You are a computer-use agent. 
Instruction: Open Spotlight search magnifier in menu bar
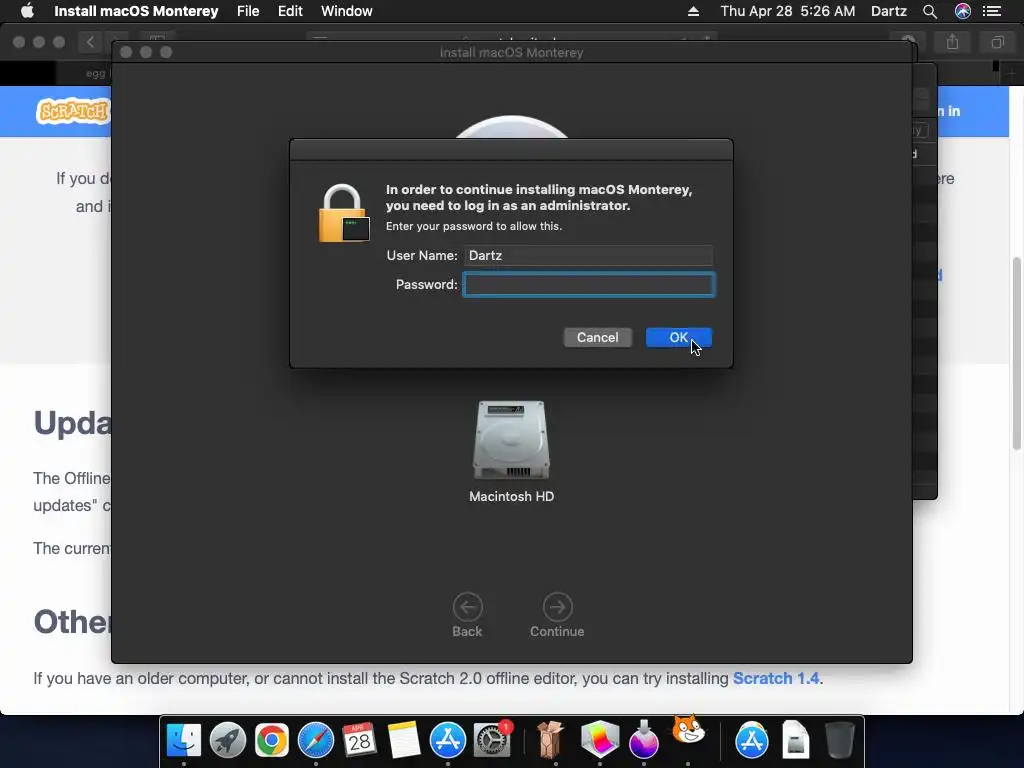click(x=930, y=11)
